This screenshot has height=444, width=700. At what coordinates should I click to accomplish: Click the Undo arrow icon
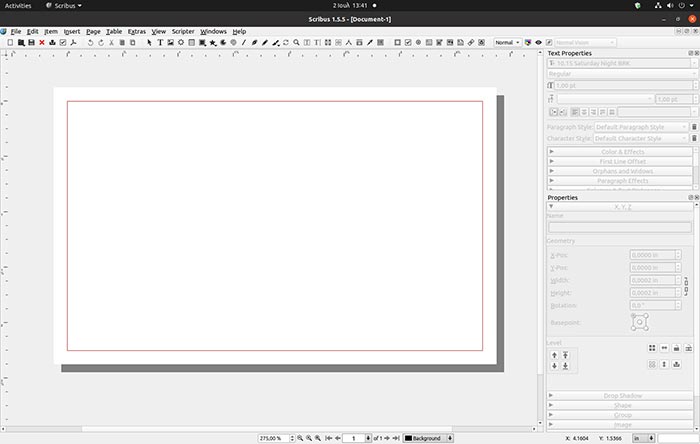click(90, 42)
